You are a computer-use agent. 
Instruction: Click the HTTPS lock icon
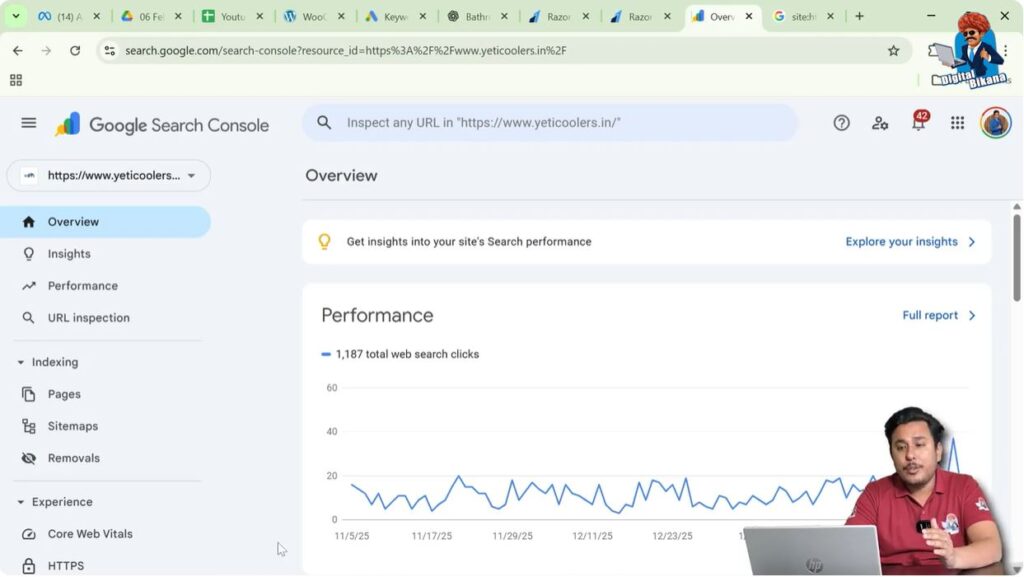point(28,566)
